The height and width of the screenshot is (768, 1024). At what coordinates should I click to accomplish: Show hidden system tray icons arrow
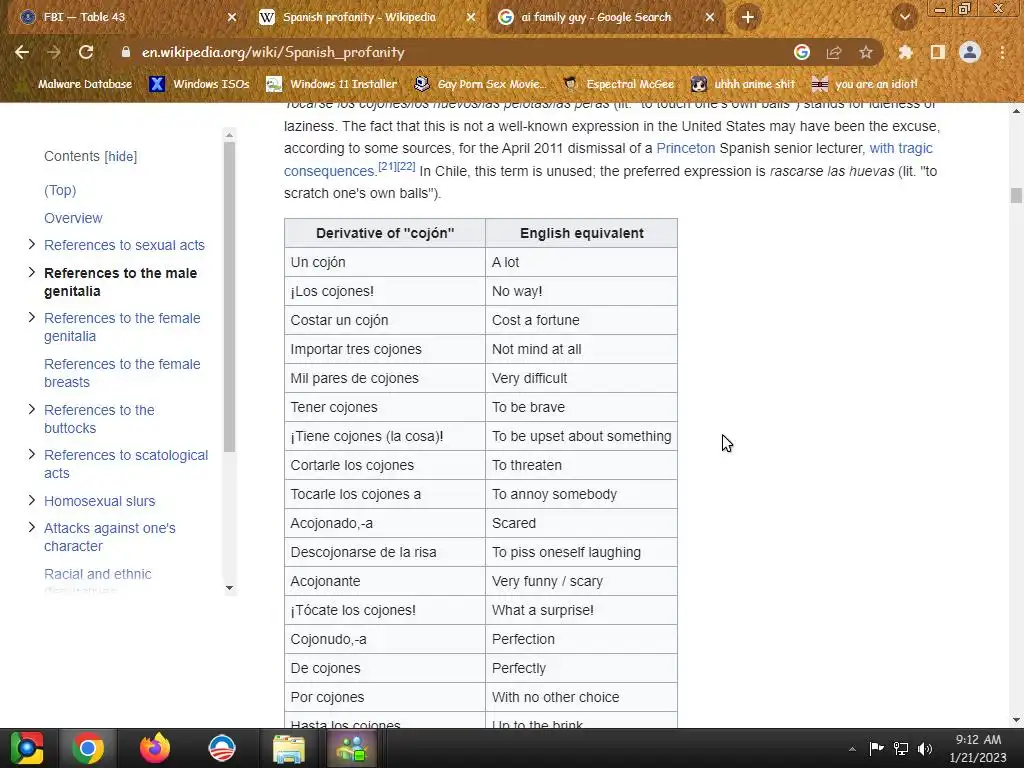pyautogui.click(x=852, y=749)
